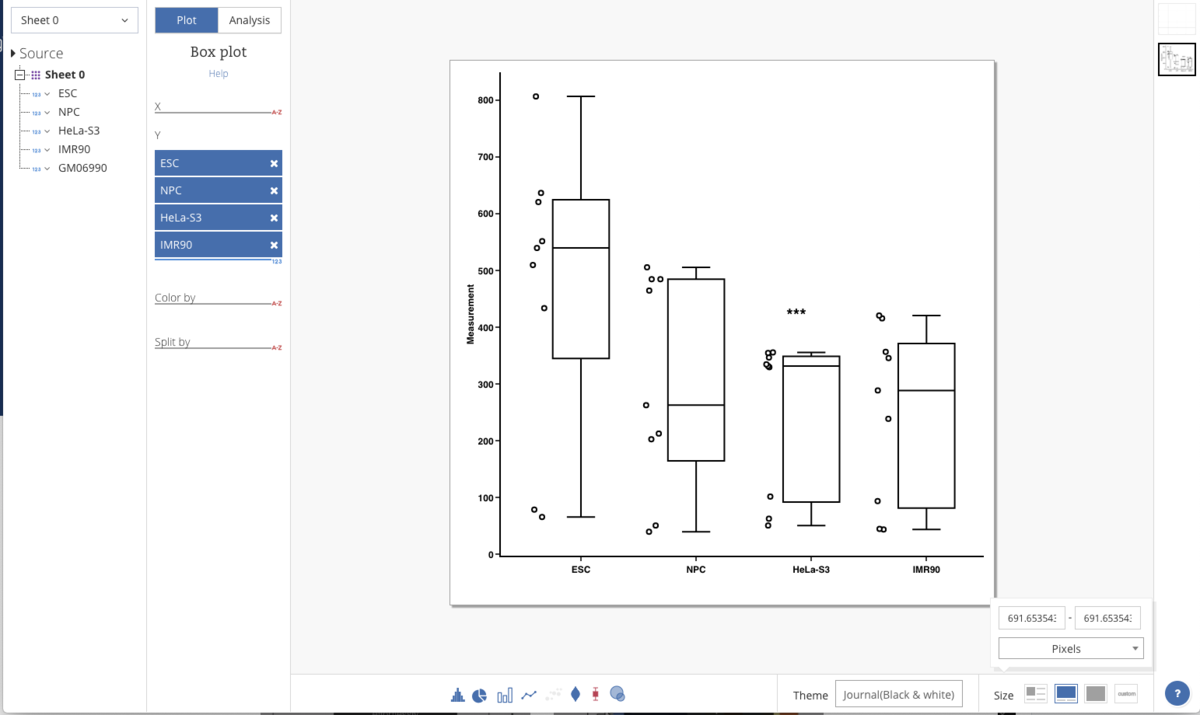Remove IMR90 from the Y variables

coord(274,244)
